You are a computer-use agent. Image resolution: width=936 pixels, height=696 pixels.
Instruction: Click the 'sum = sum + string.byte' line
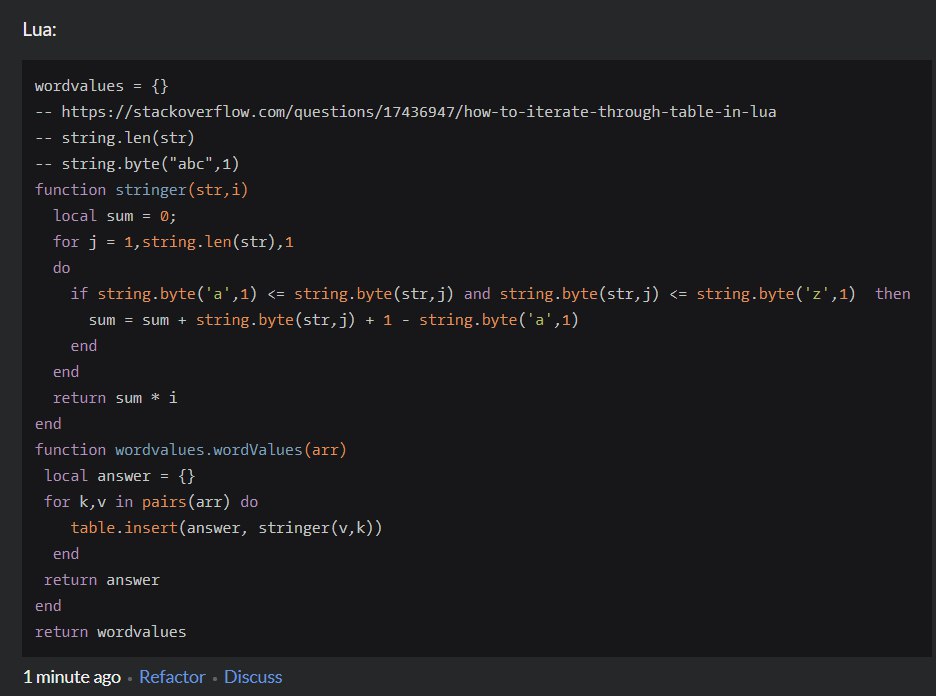click(x=334, y=320)
